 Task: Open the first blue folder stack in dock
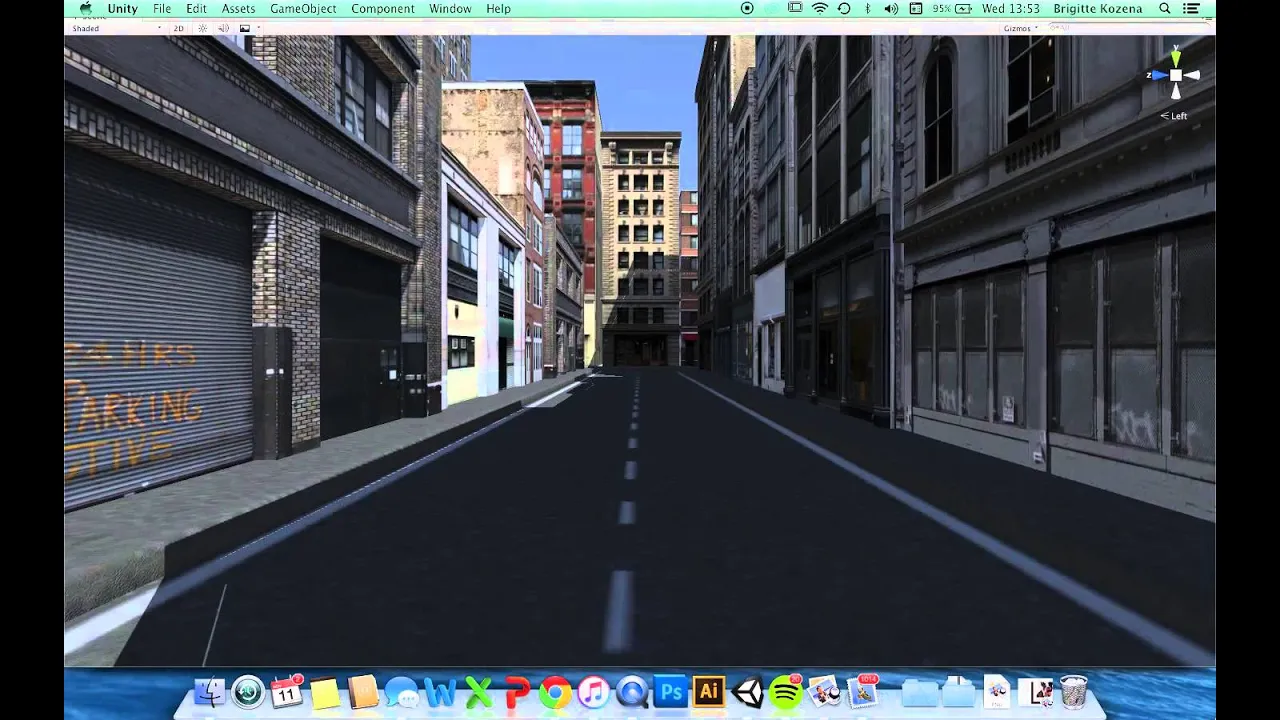pyautogui.click(x=920, y=692)
